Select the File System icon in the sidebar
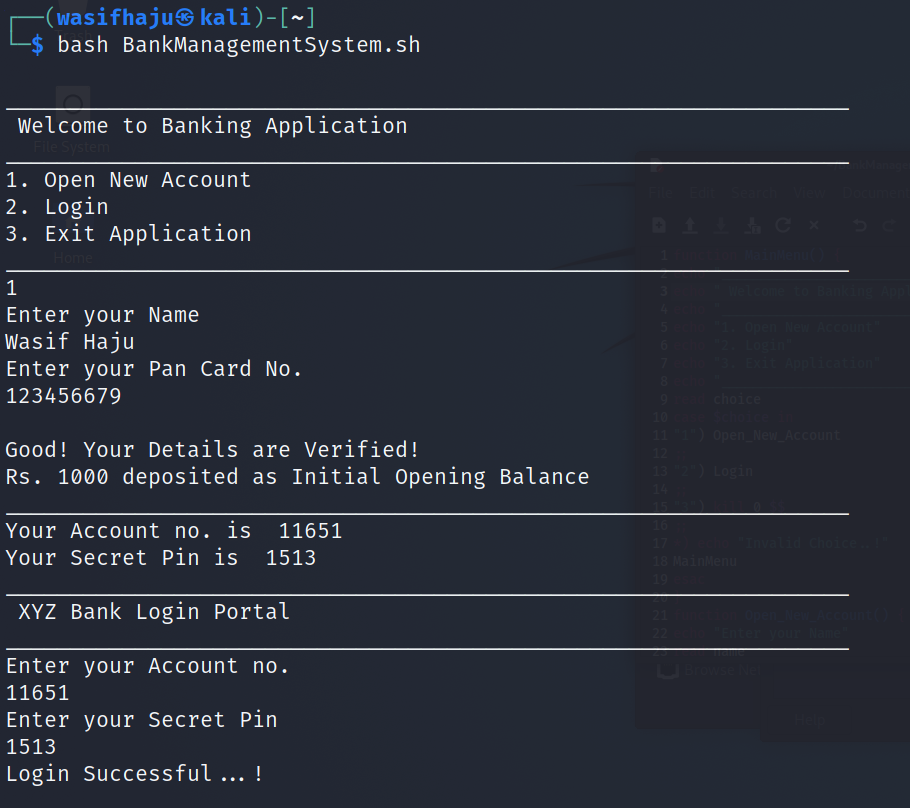This screenshot has height=808, width=910. click(x=71, y=118)
